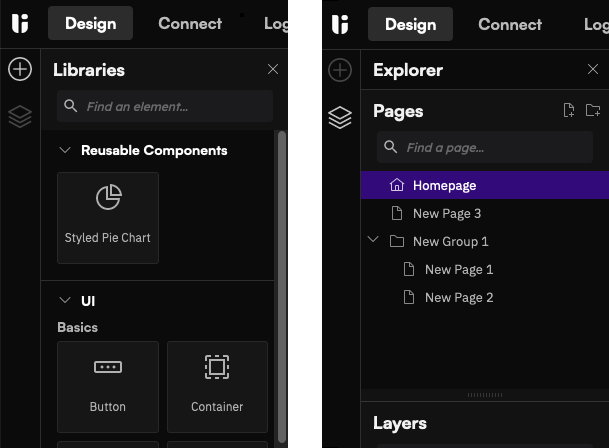The width and height of the screenshot is (609, 448).
Task: Collapse the New Group 1 folder
Action: point(373,240)
